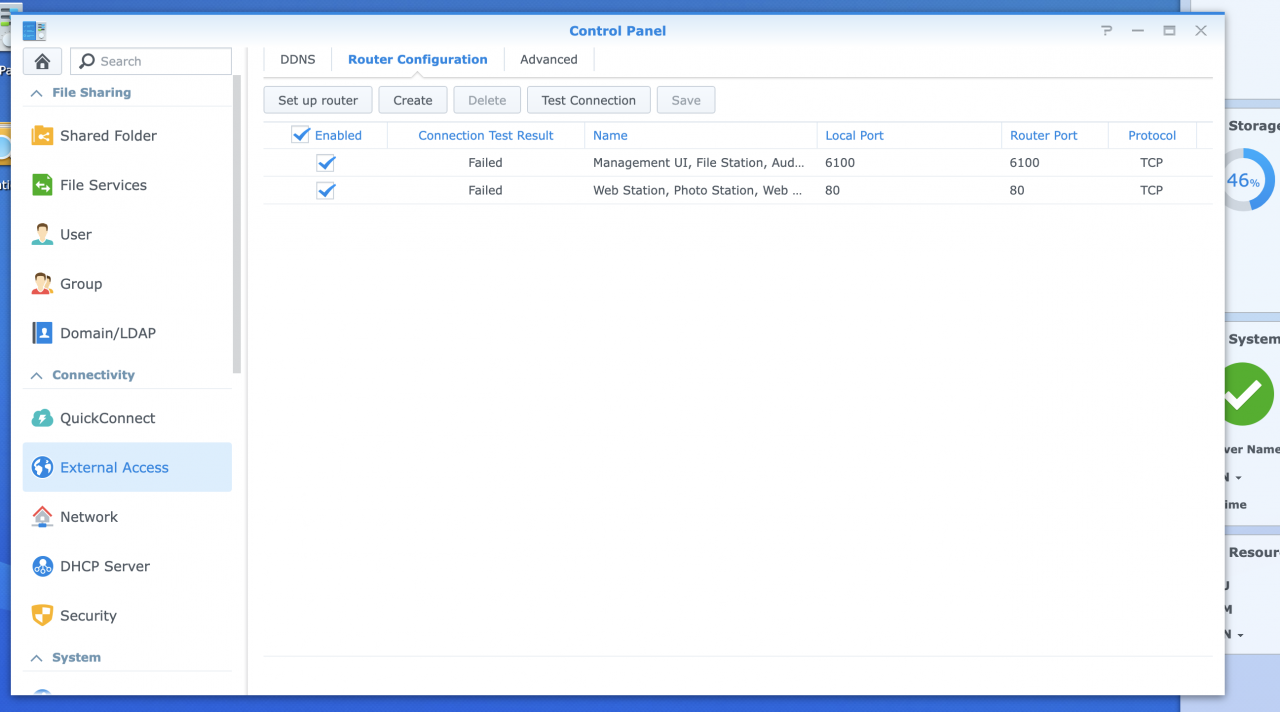The height and width of the screenshot is (712, 1280).
Task: Open the User settings icon
Action: [x=41, y=234]
